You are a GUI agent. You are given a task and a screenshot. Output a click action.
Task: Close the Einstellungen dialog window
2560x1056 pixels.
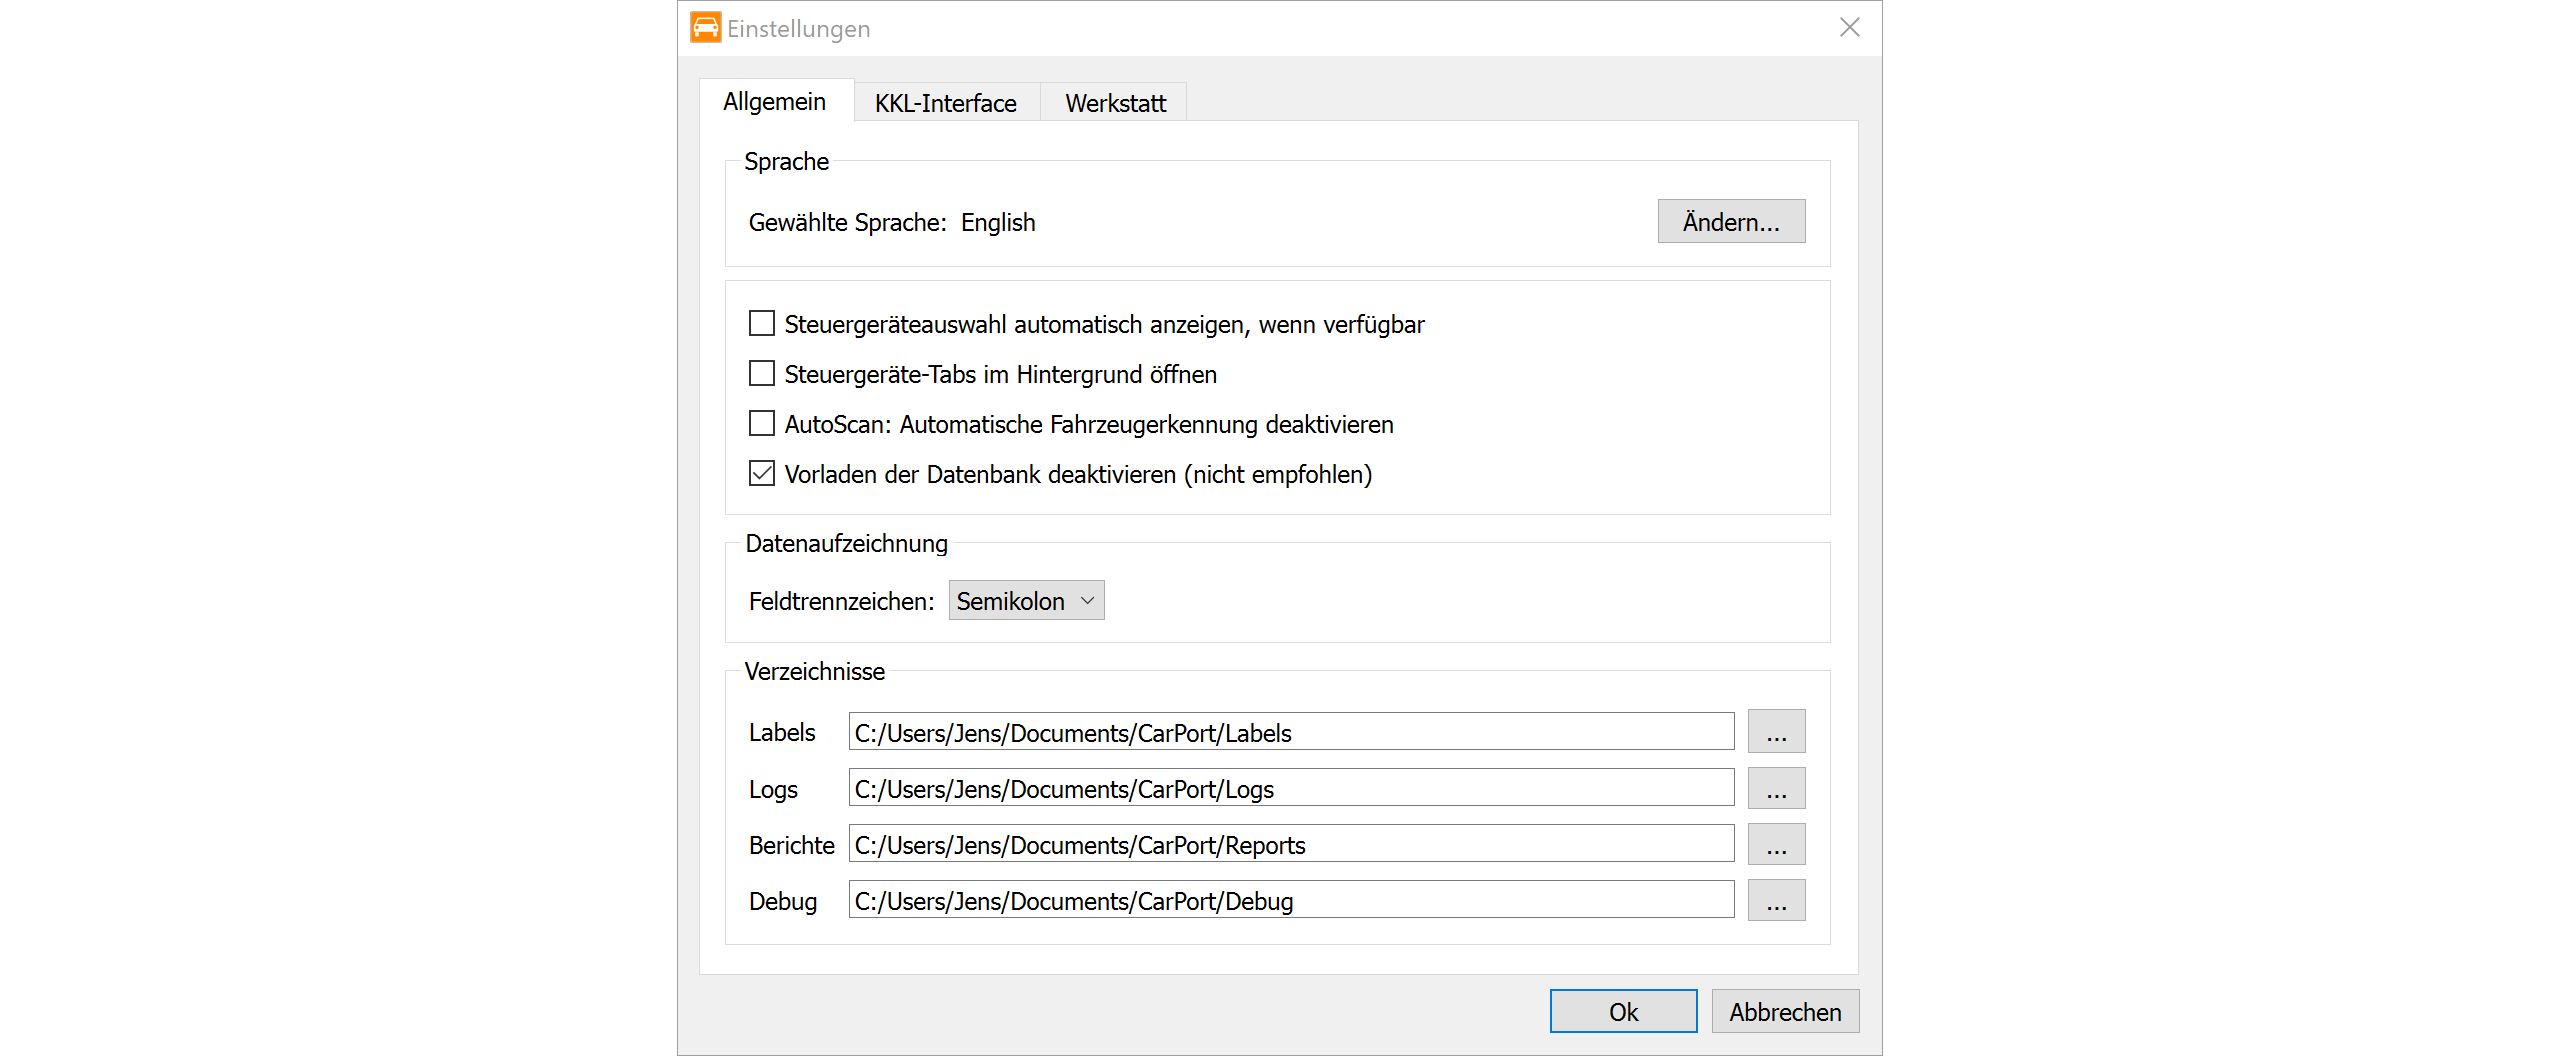[1849, 28]
